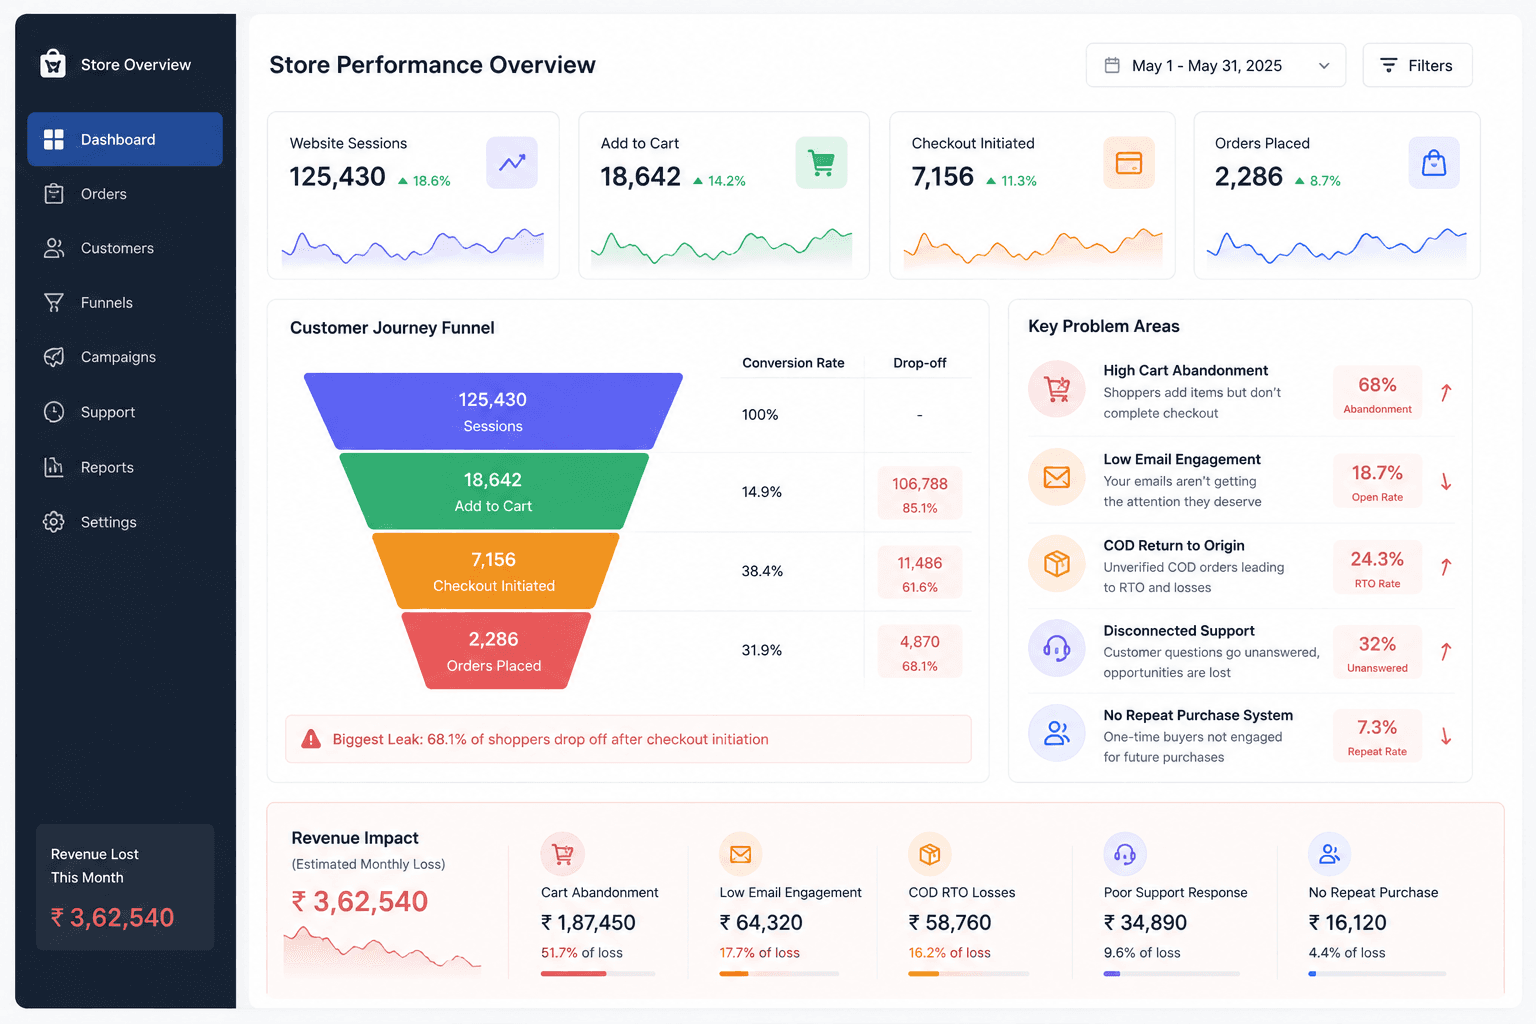
Task: Click the Checkout Initiated card icon
Action: coord(1129,163)
